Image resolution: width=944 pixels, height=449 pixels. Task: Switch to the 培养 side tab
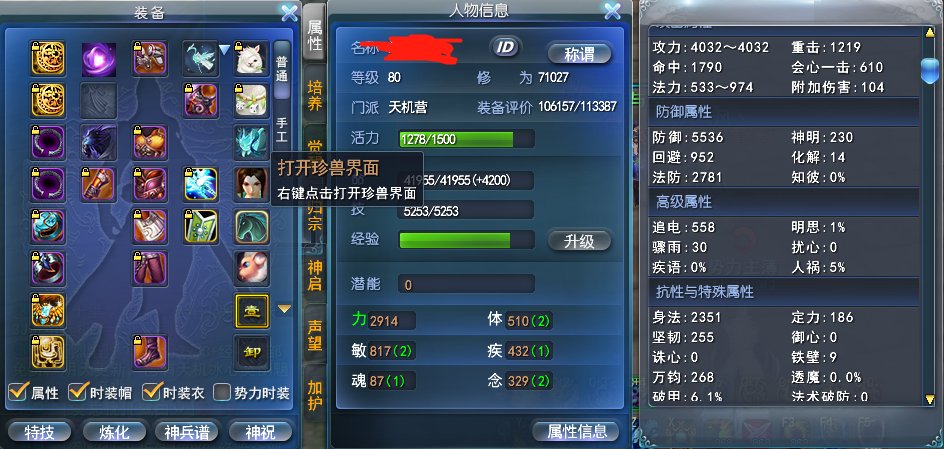(x=315, y=94)
